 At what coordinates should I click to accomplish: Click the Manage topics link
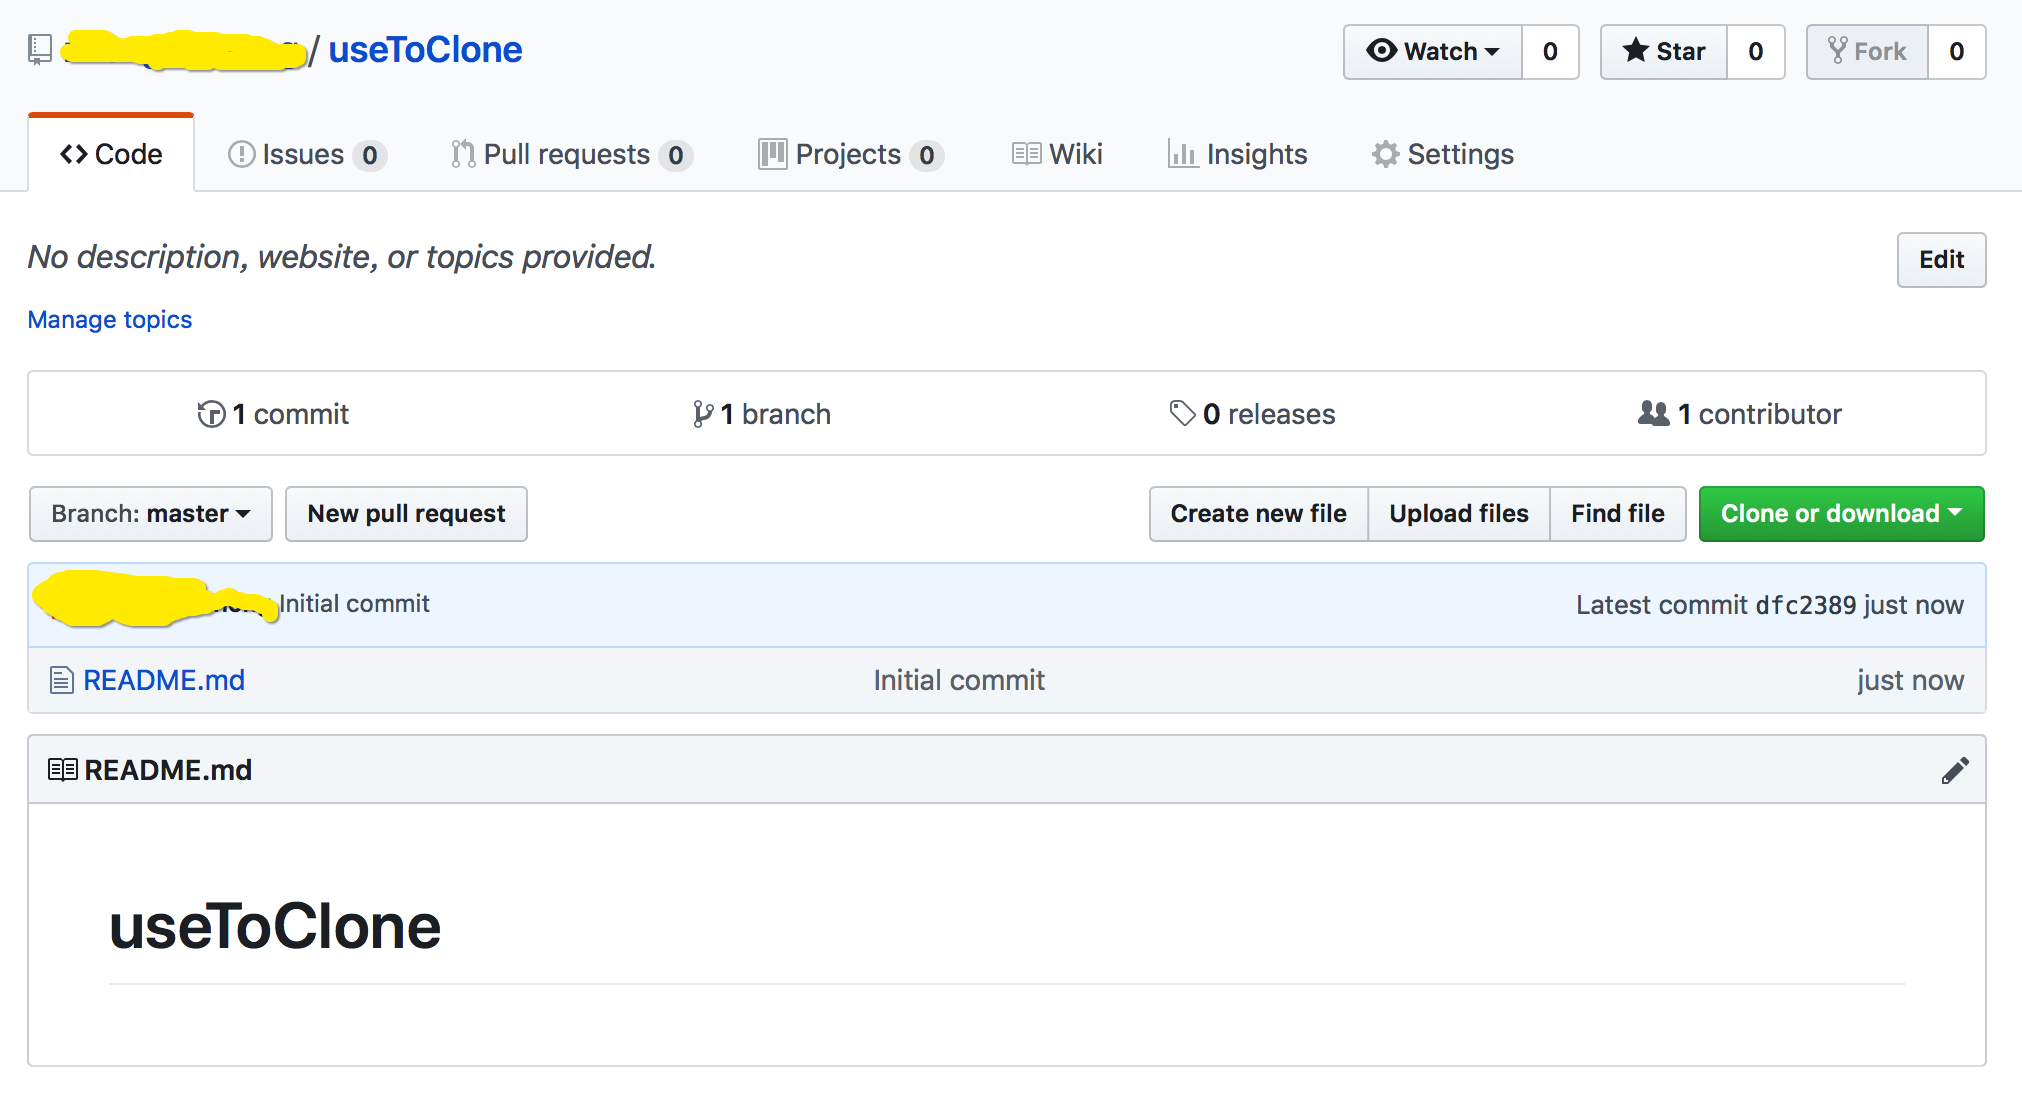point(110,320)
